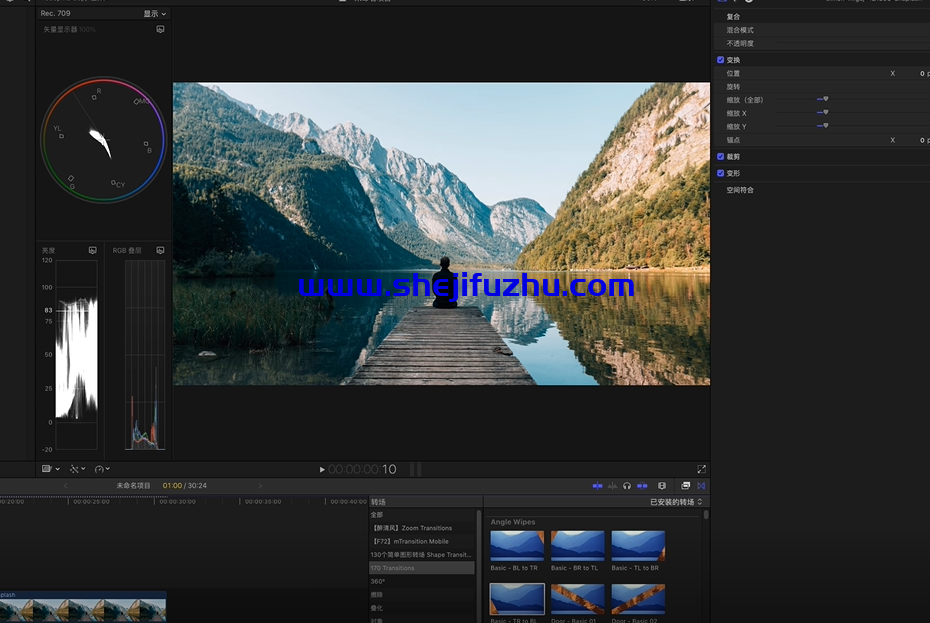Select the 擦除 wipes category
The image size is (930, 623).
pyautogui.click(x=422, y=595)
